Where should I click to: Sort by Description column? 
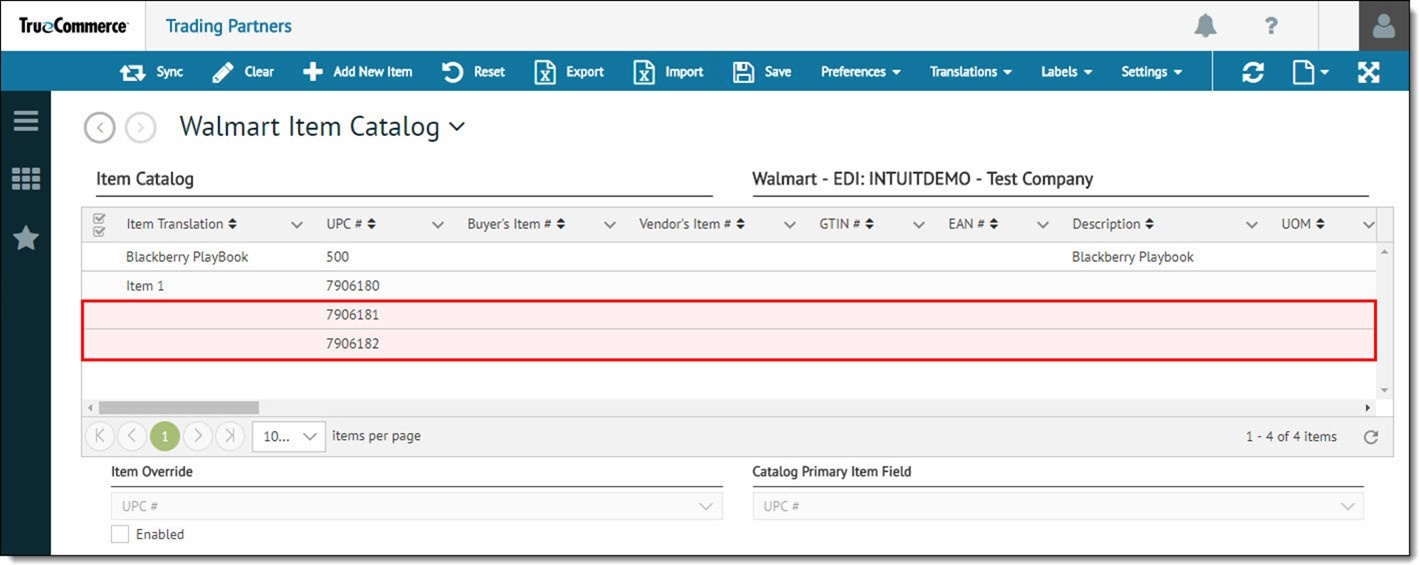(x=1113, y=224)
